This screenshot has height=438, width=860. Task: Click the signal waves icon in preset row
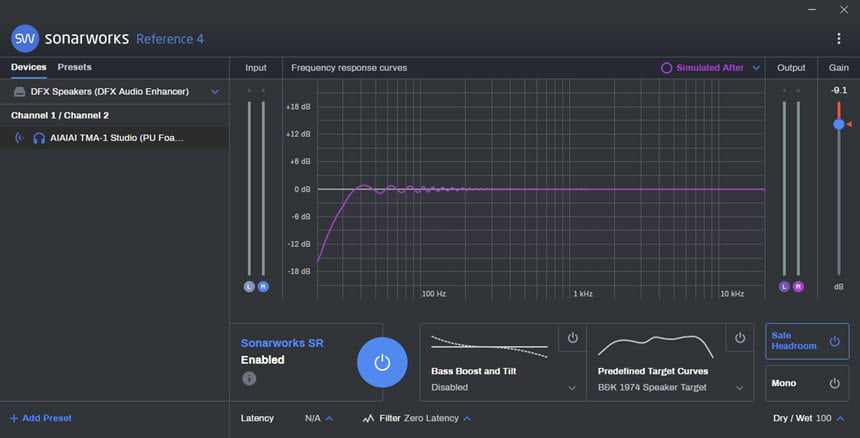click(x=20, y=138)
